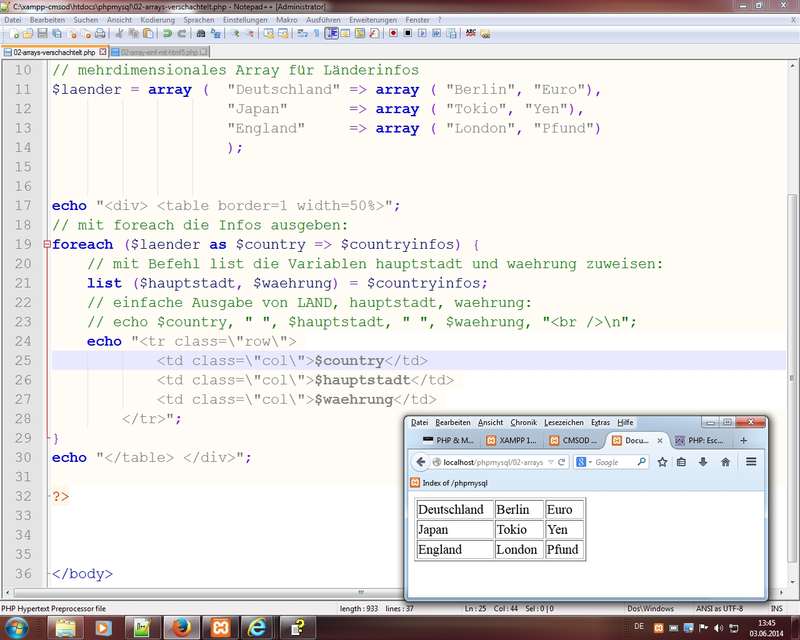This screenshot has width=800, height=640.
Task: Go to Firefox home page icon
Action: pos(725,462)
